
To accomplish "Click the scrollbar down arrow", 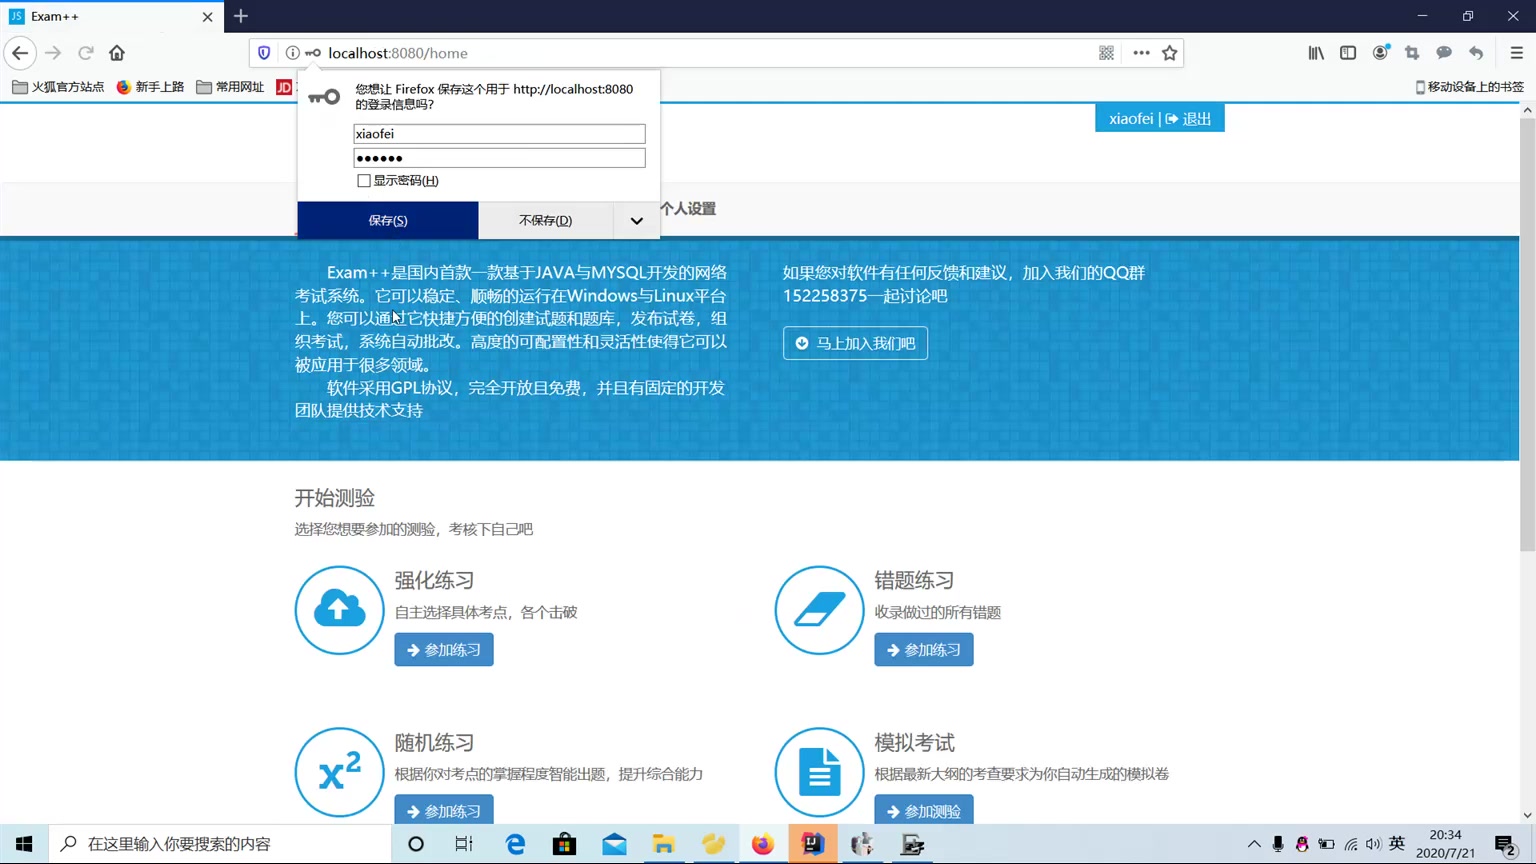I will [1527, 815].
